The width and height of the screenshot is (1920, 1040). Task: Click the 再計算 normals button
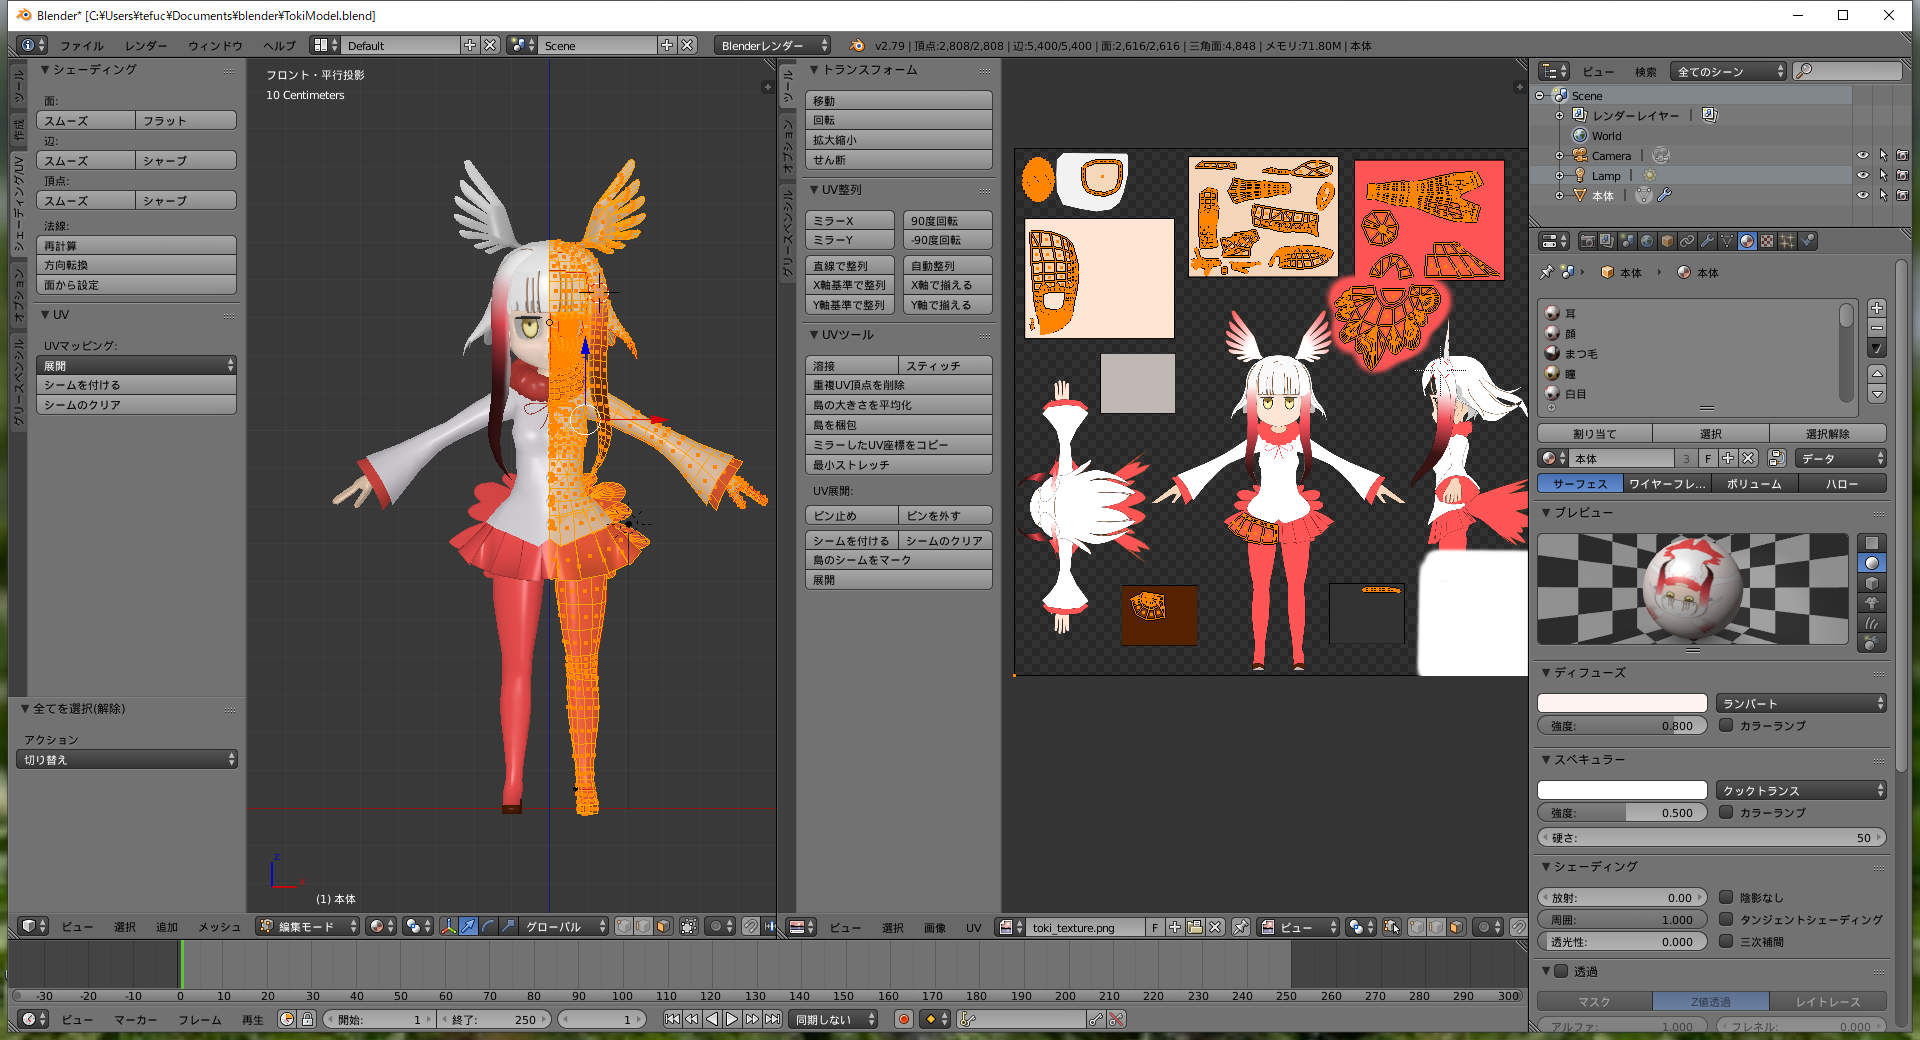(x=137, y=245)
